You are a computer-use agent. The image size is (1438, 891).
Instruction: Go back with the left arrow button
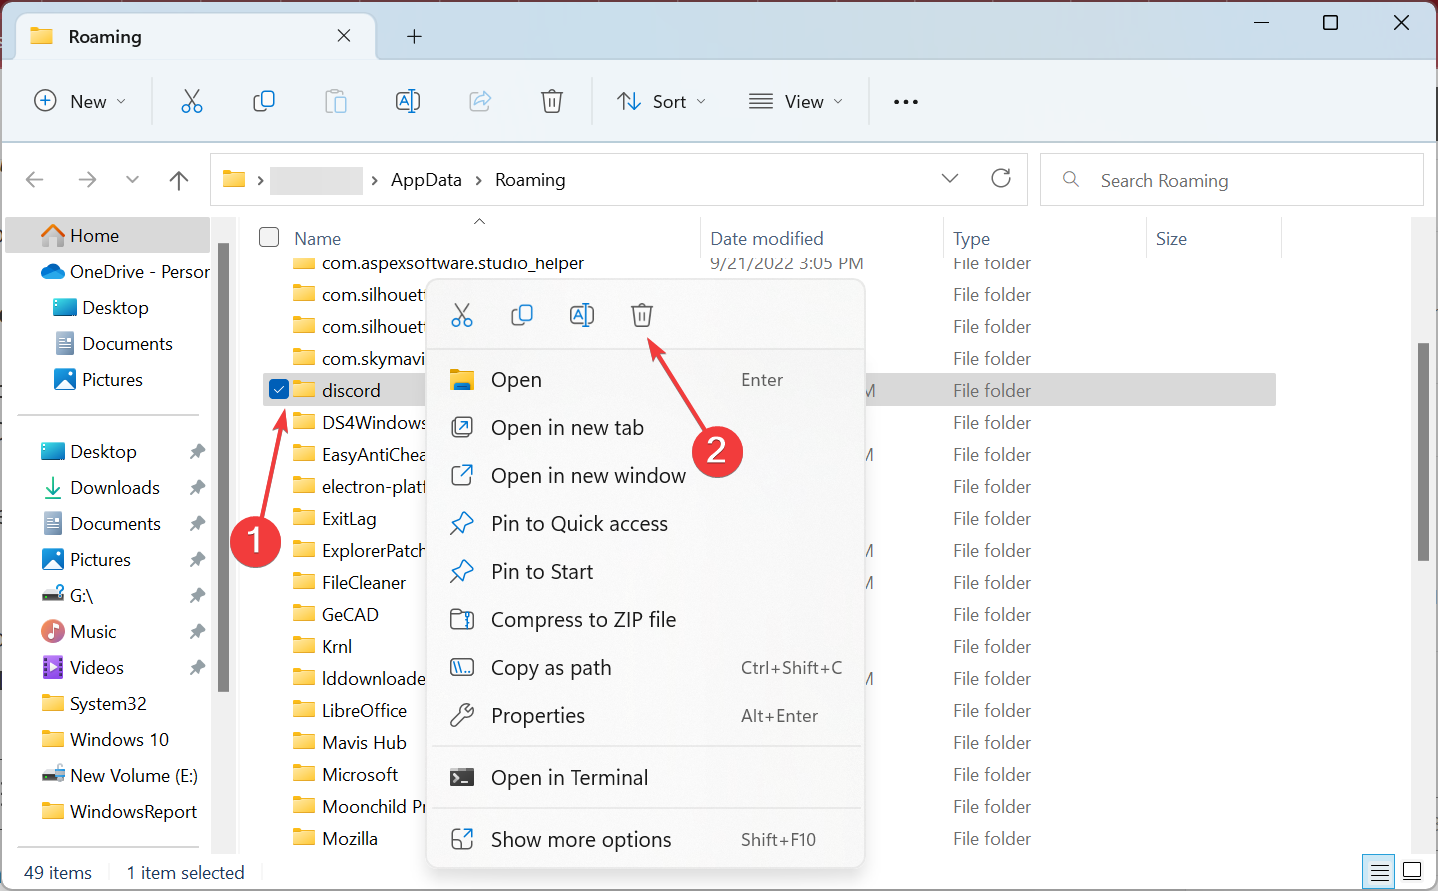click(x=35, y=180)
